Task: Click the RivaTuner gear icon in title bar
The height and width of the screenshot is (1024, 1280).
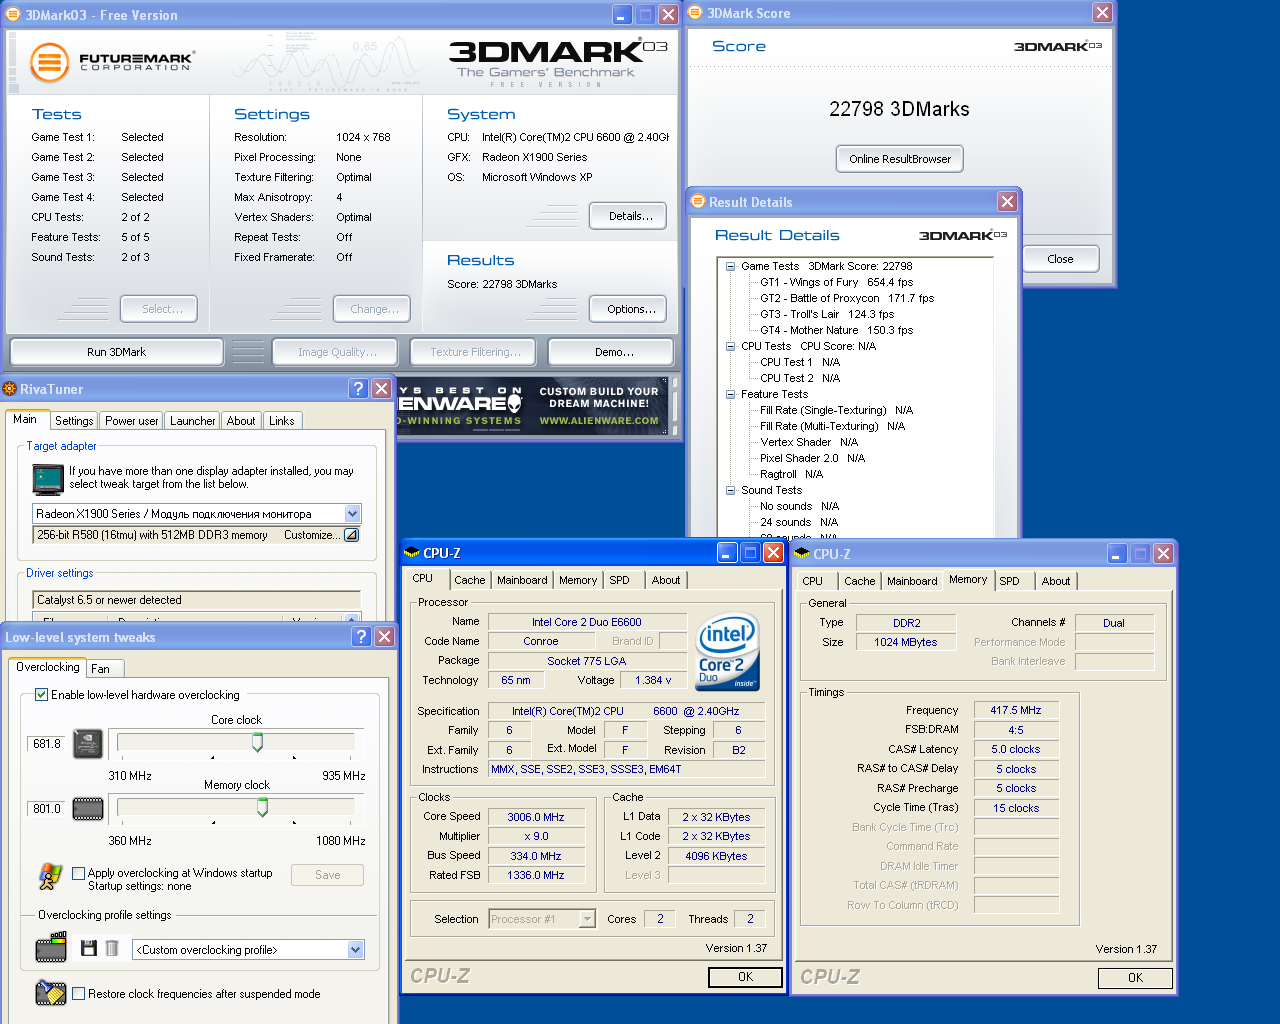Action: point(10,389)
